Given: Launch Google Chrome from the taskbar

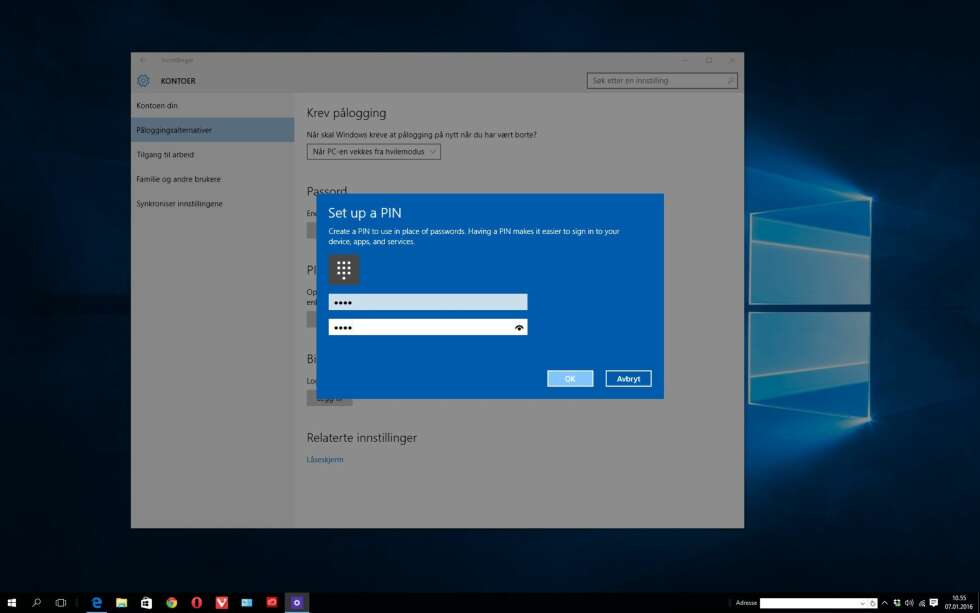Looking at the screenshot, I should [x=171, y=602].
